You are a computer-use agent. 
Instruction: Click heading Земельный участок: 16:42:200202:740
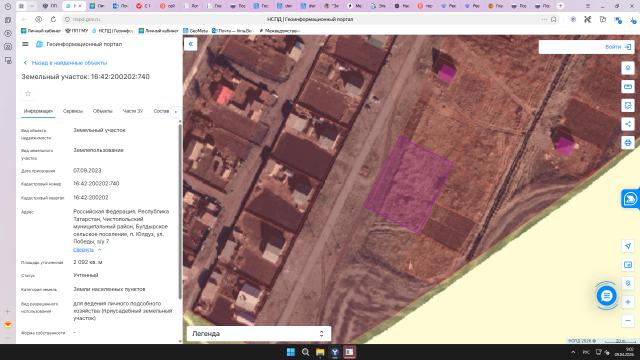pyautogui.click(x=86, y=77)
